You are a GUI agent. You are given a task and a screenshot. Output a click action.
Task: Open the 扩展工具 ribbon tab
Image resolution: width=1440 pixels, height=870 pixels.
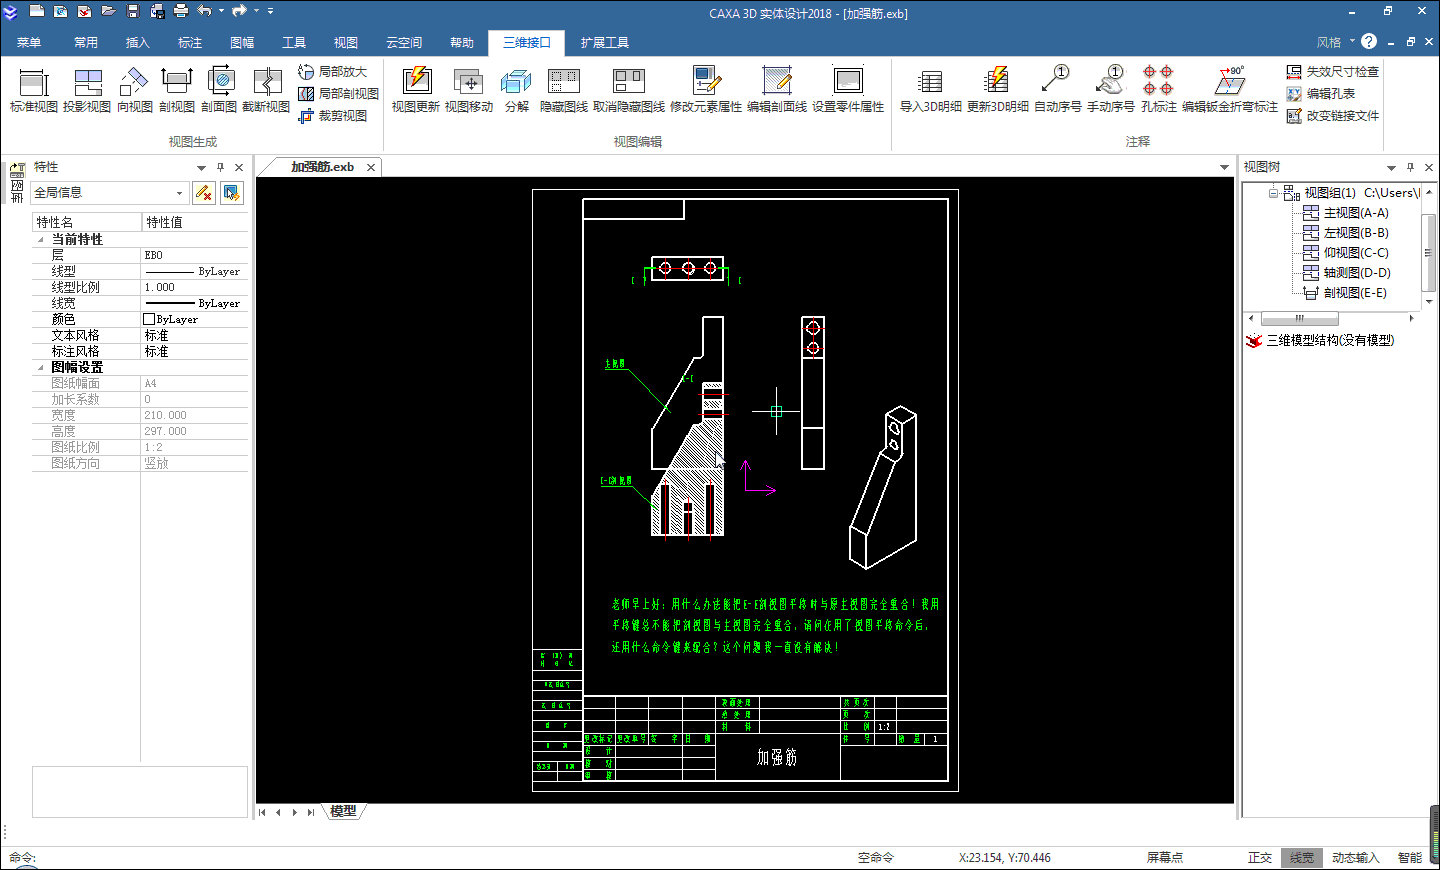point(605,43)
